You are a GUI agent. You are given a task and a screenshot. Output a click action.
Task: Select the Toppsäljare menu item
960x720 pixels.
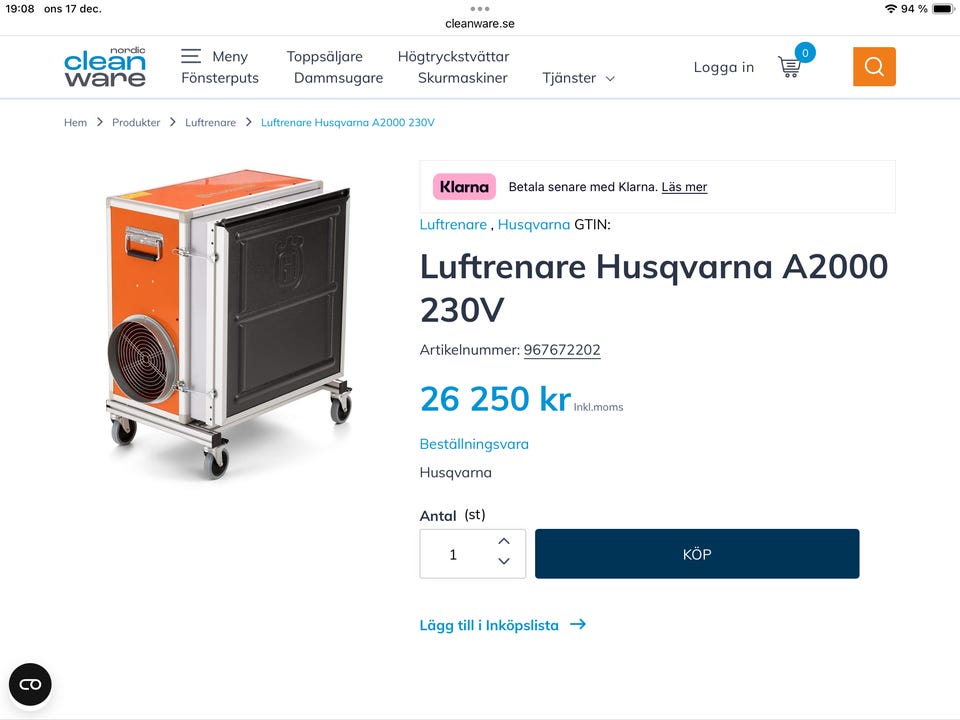click(x=324, y=56)
